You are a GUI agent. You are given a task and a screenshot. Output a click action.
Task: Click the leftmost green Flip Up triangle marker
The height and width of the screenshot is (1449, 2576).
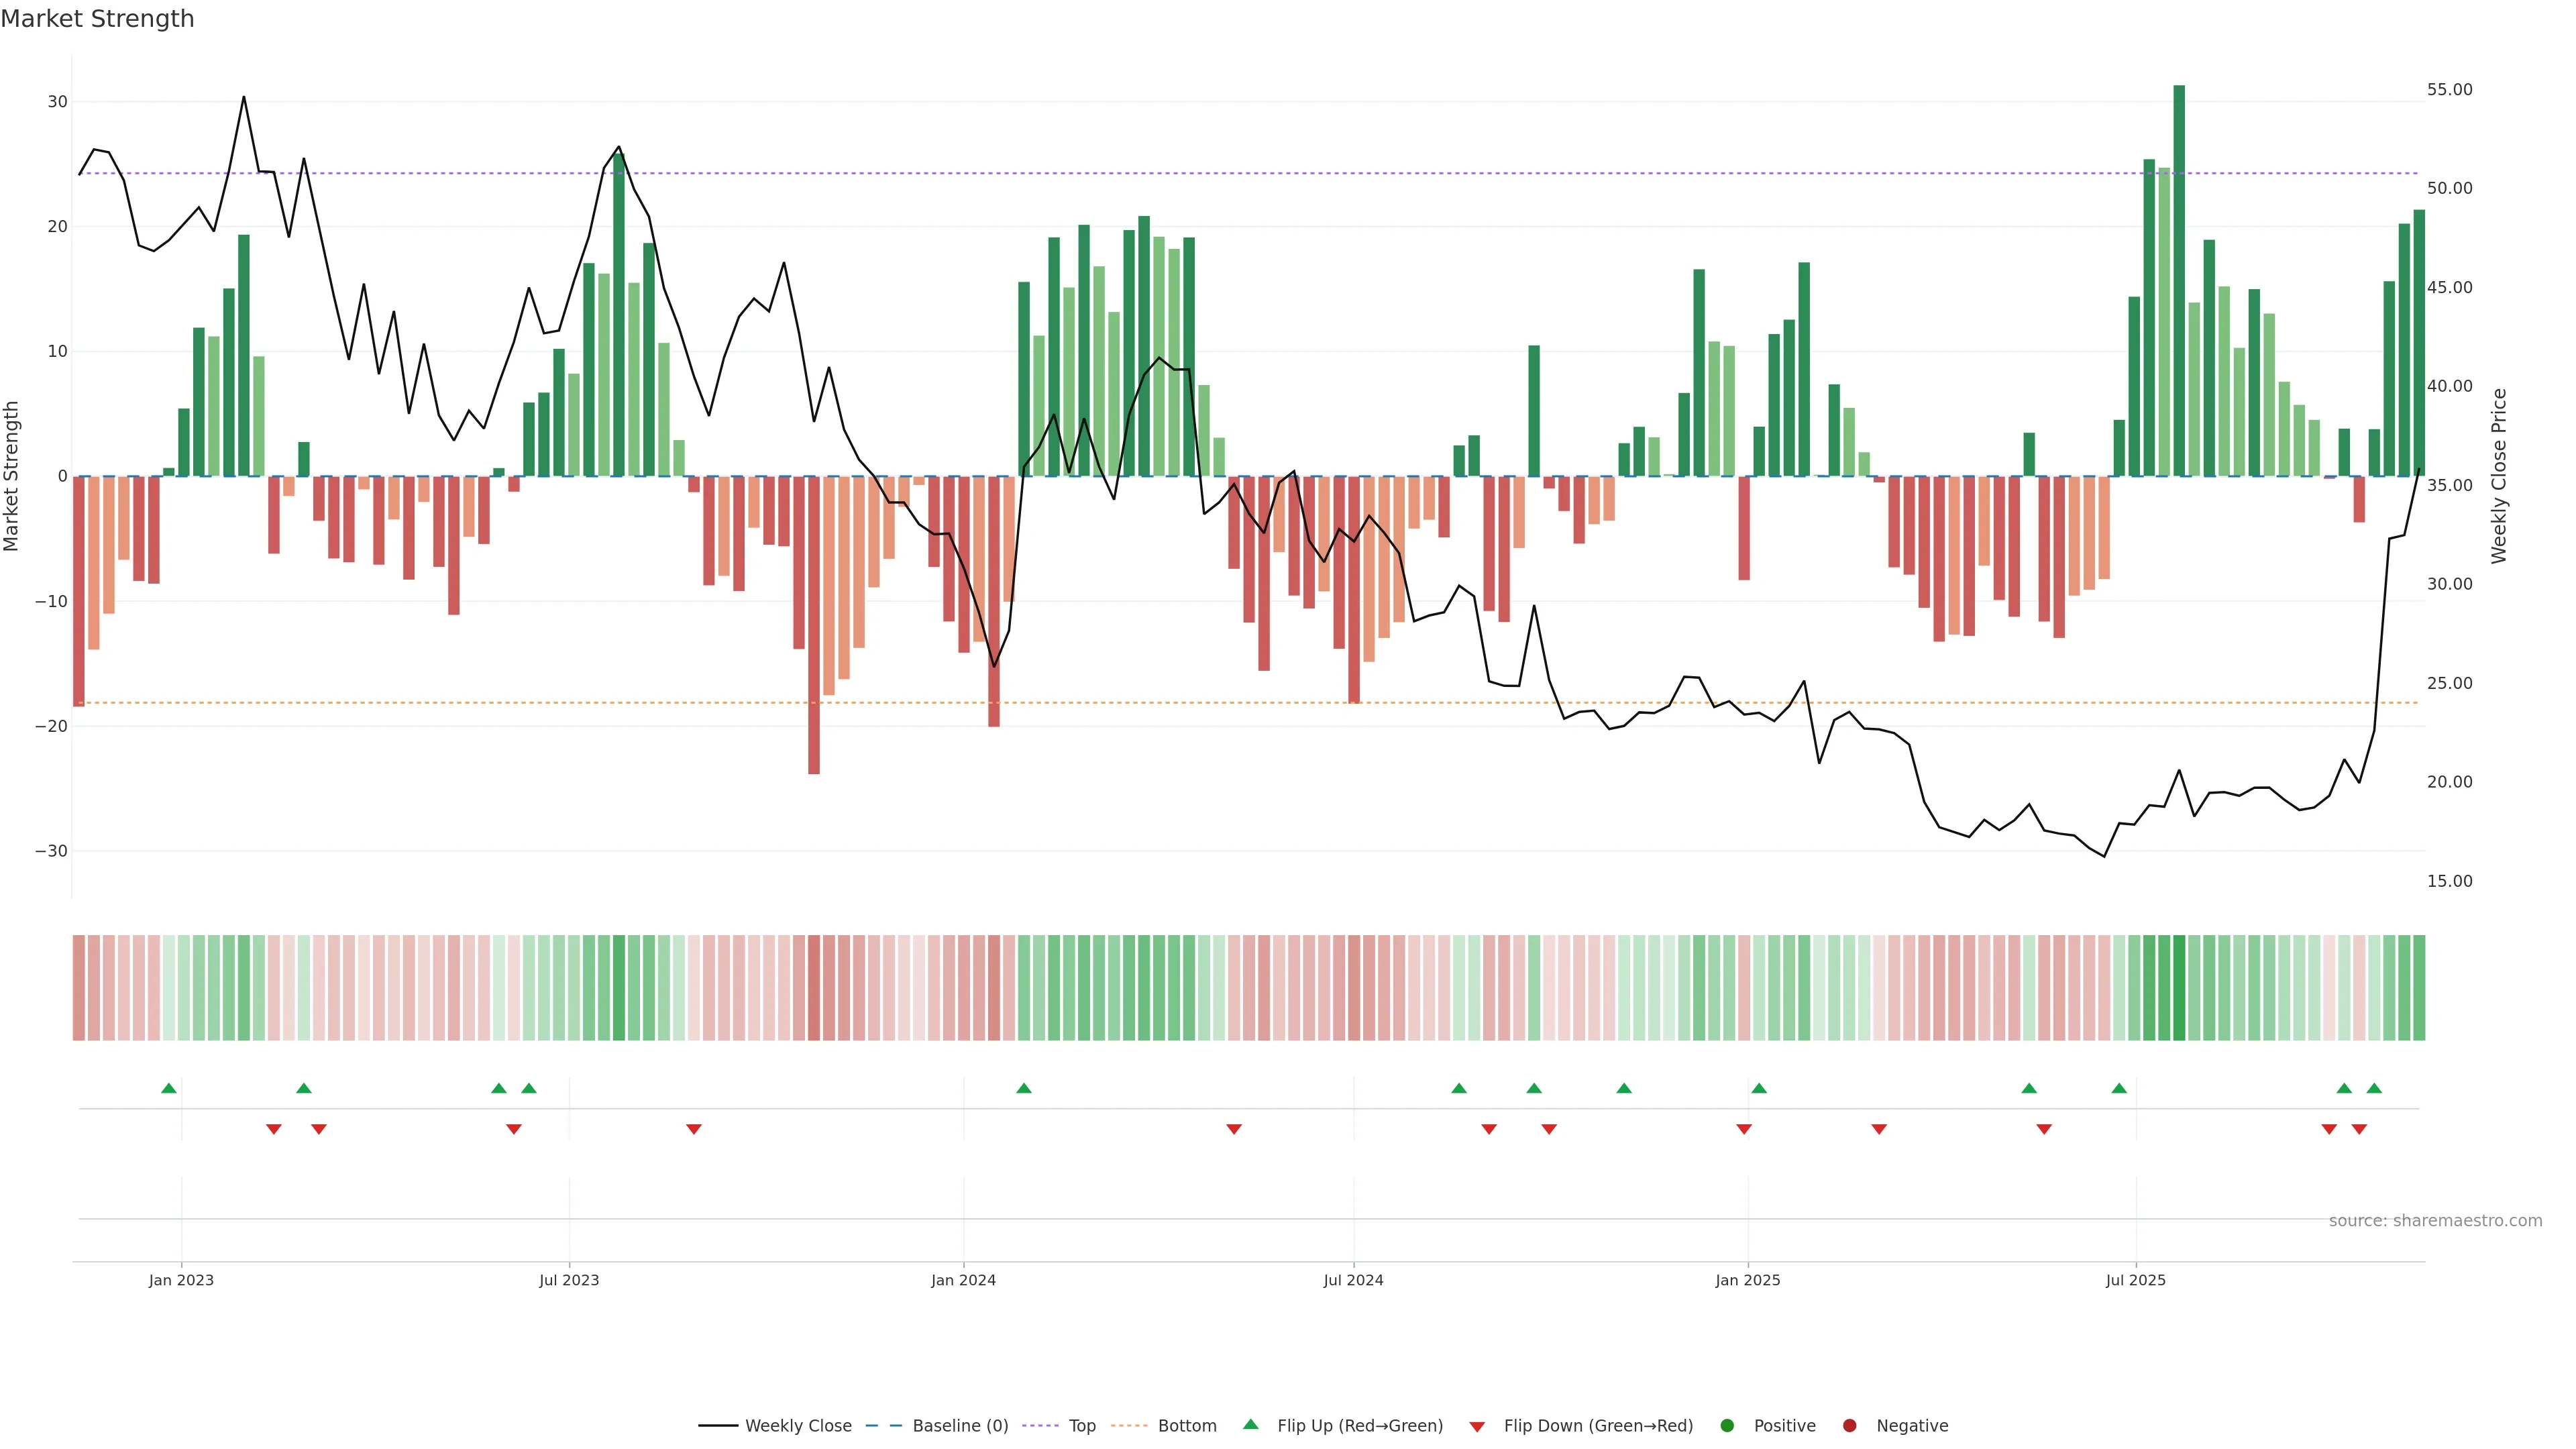tap(169, 1088)
